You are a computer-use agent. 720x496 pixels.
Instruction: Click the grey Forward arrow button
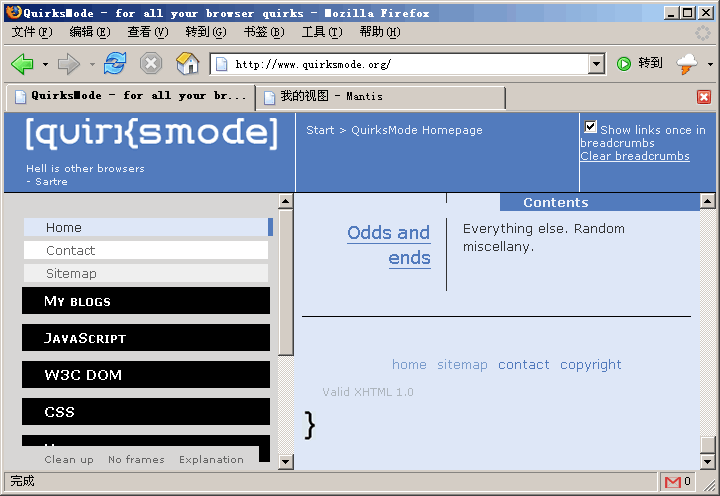(69, 64)
